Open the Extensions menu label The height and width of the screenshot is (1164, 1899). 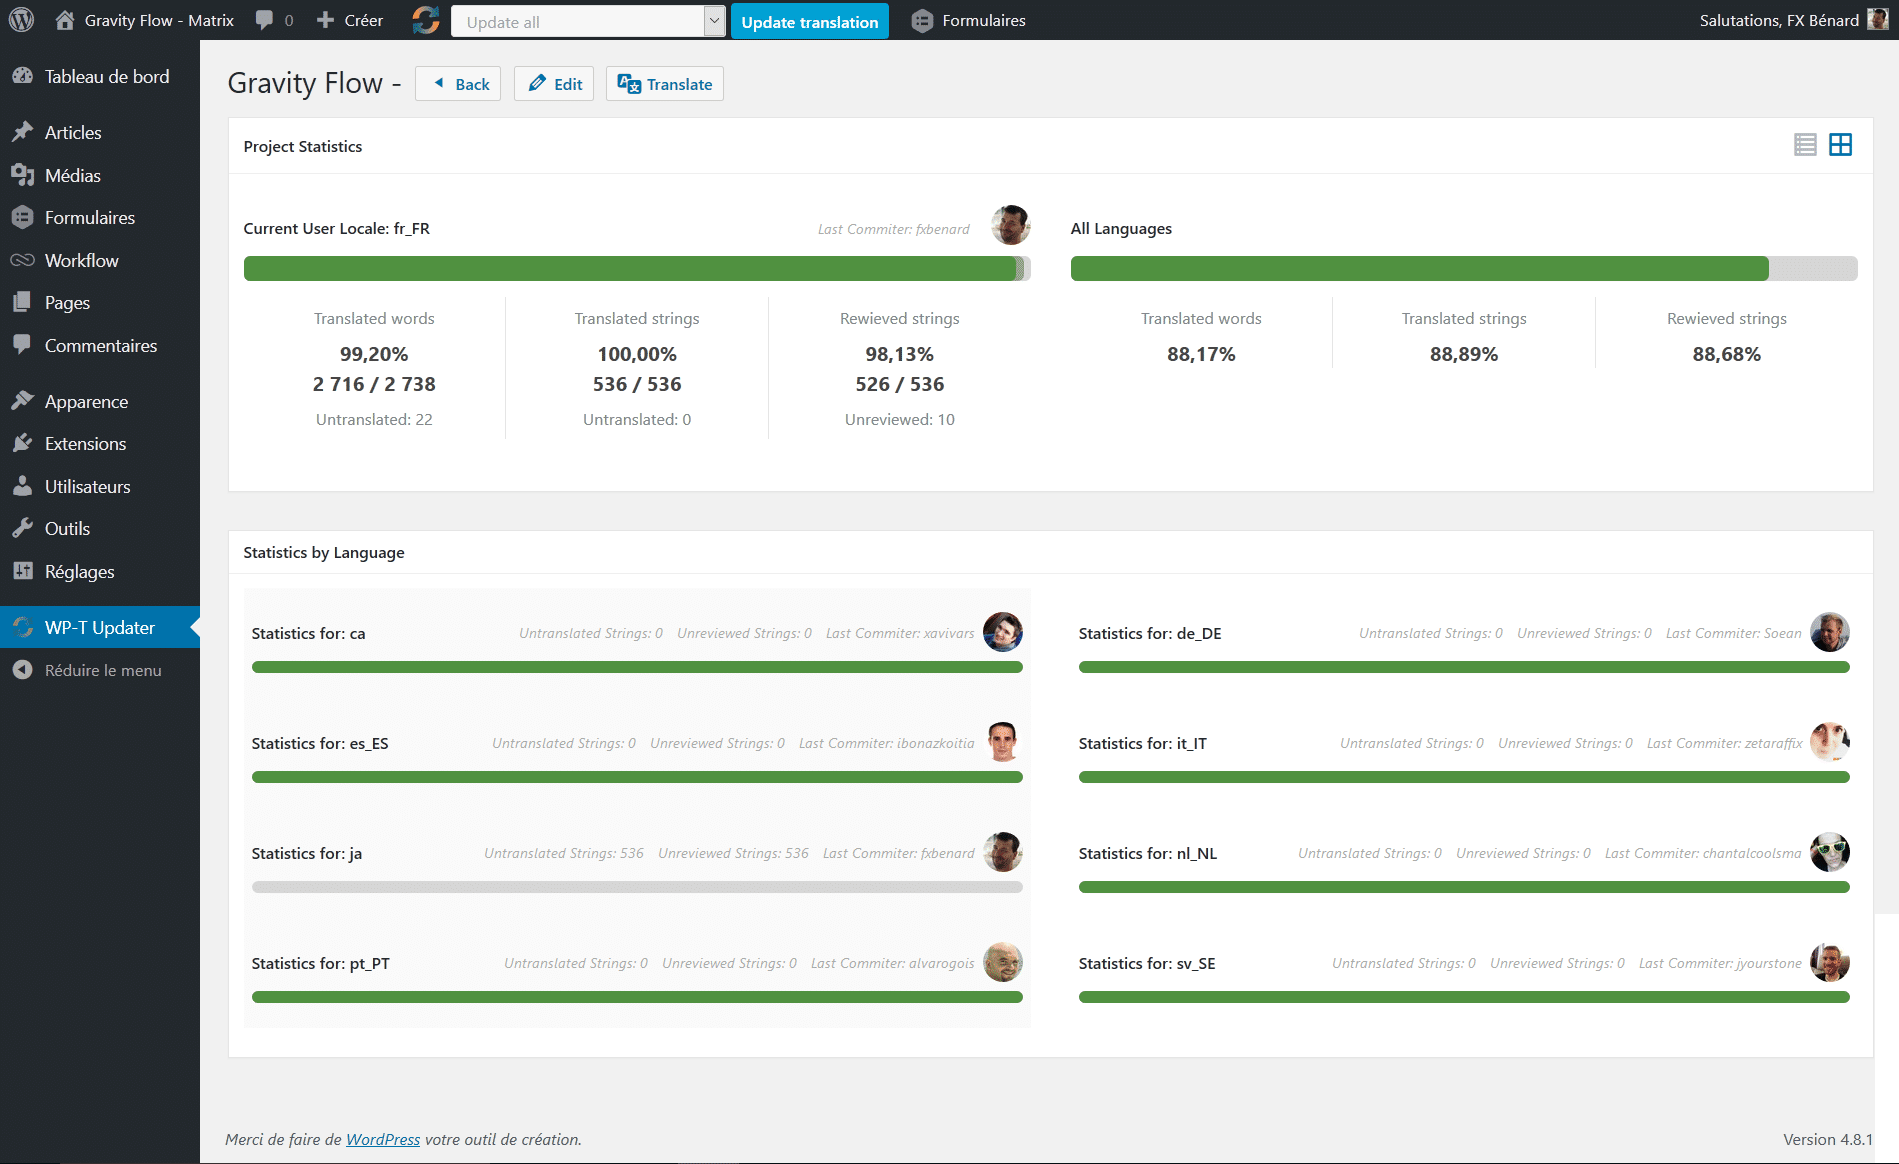[85, 443]
